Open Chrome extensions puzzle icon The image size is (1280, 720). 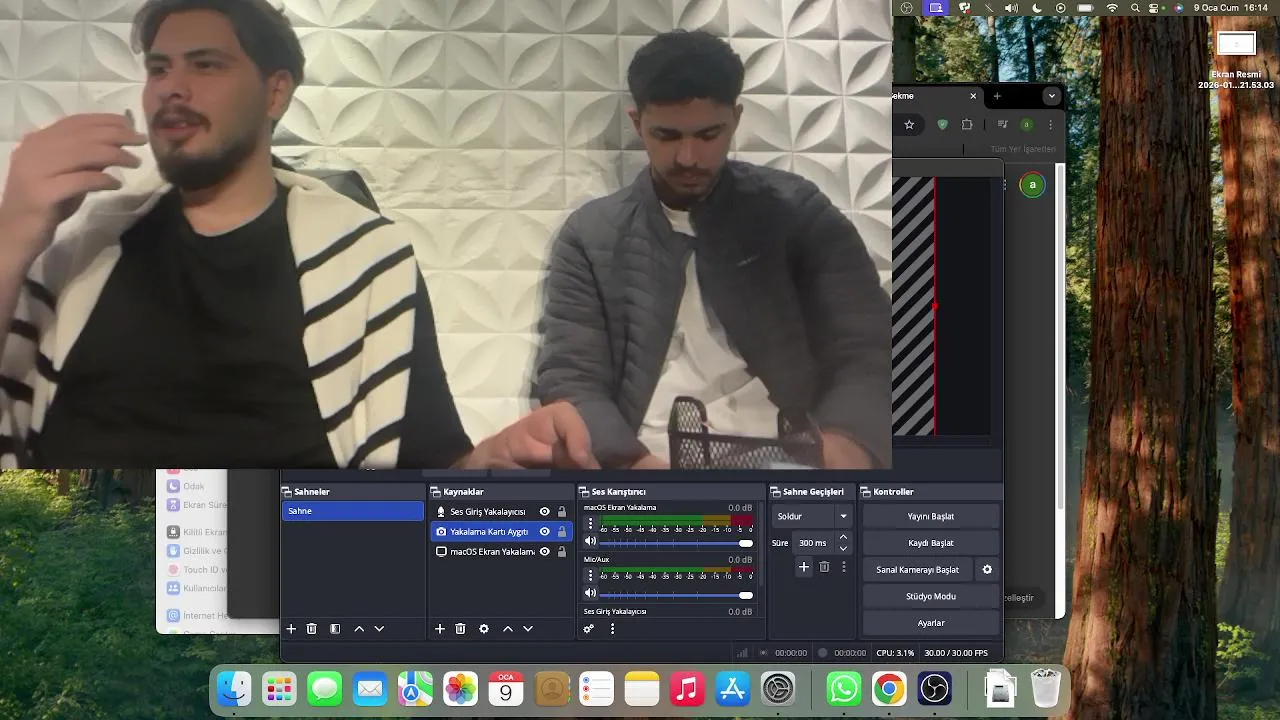pyautogui.click(x=967, y=125)
